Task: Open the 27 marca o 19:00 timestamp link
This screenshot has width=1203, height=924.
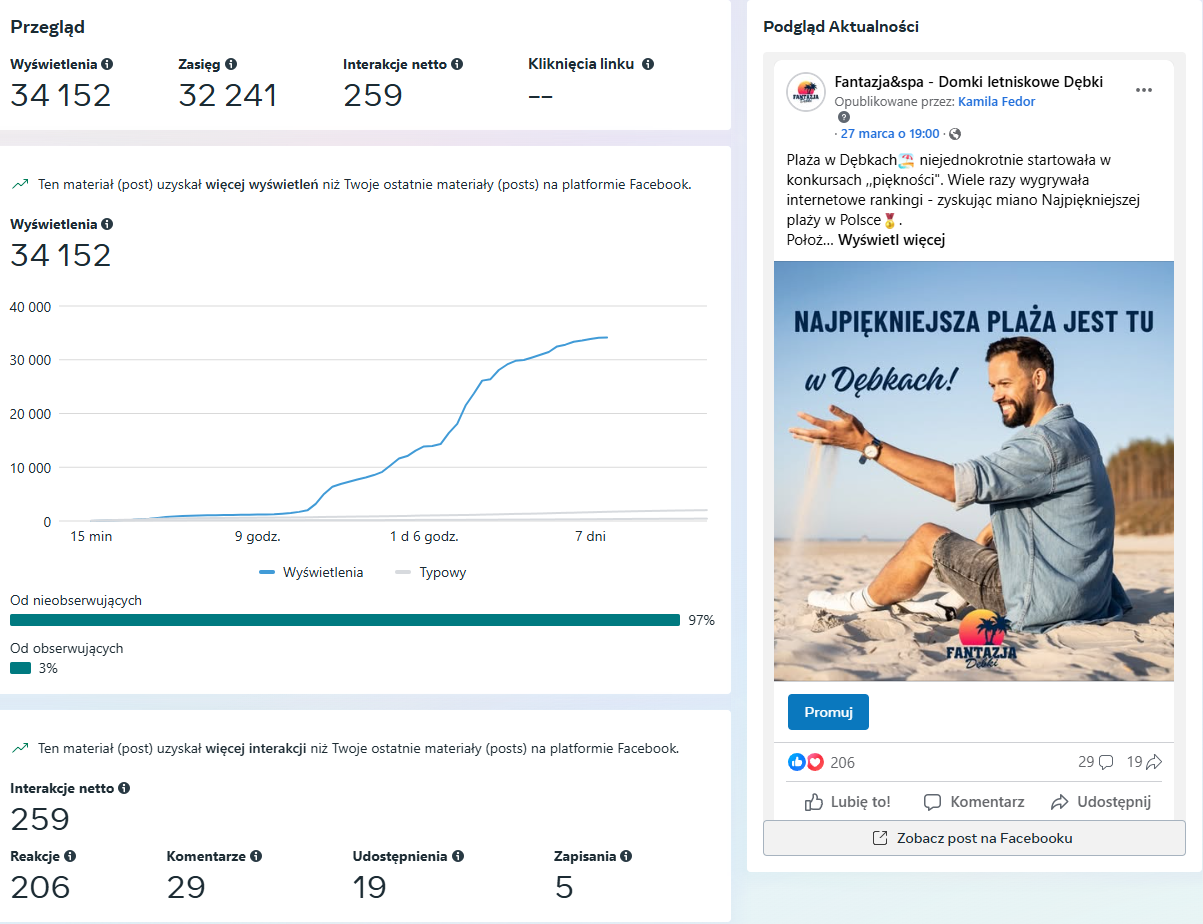Action: click(890, 134)
